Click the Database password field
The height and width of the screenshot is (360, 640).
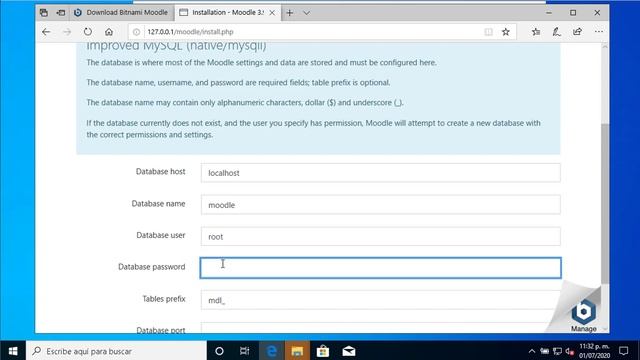(x=380, y=268)
